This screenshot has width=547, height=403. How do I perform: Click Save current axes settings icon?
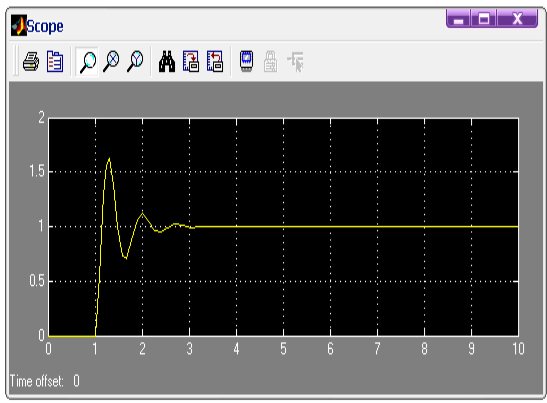[x=191, y=62]
